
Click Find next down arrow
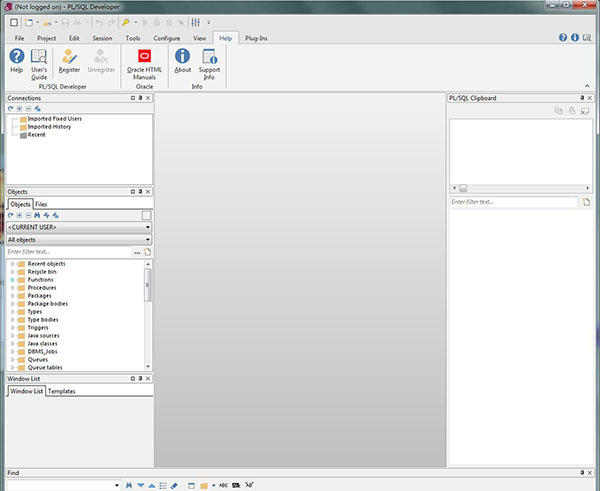point(141,485)
